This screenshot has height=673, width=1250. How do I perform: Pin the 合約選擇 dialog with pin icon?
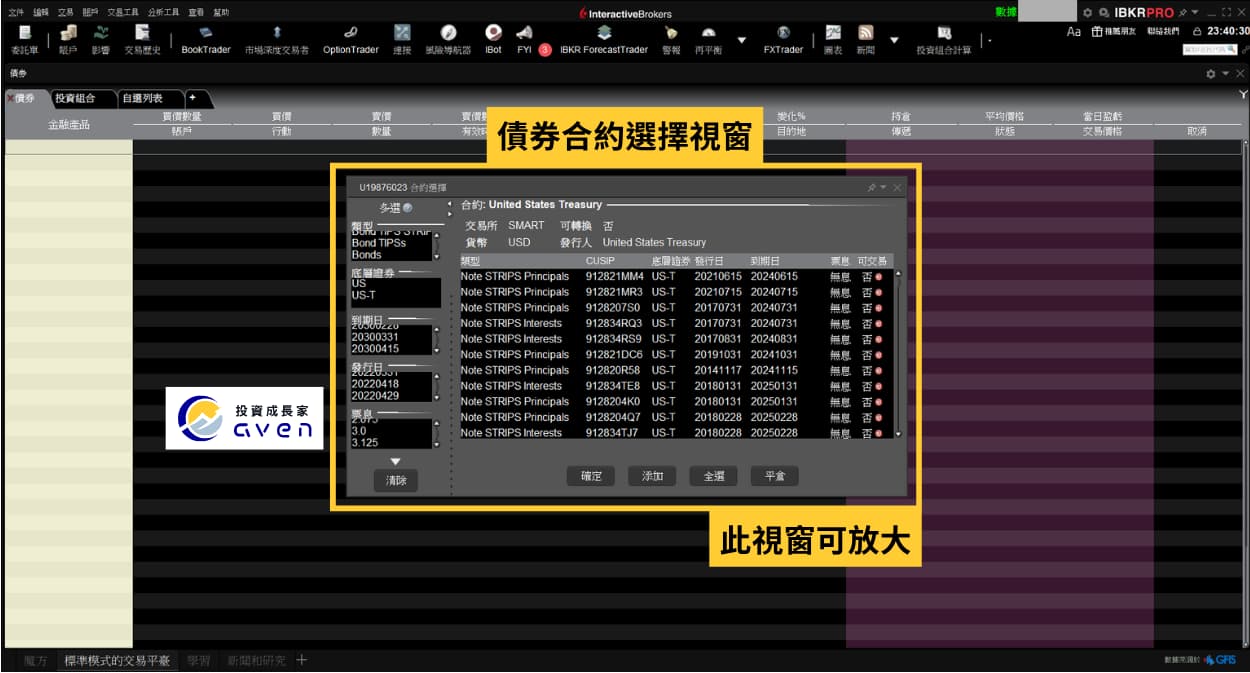click(x=871, y=187)
